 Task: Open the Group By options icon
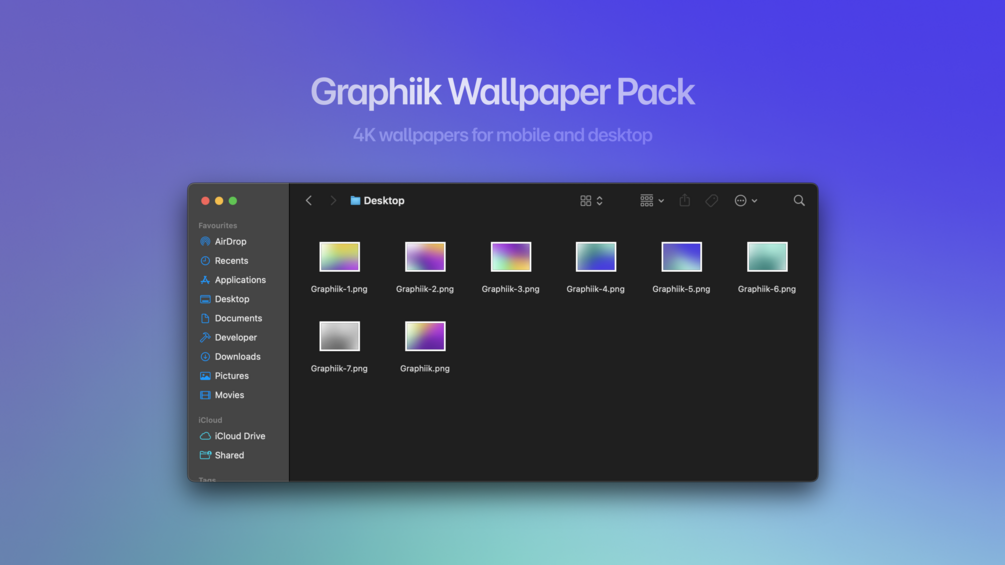[x=646, y=201]
